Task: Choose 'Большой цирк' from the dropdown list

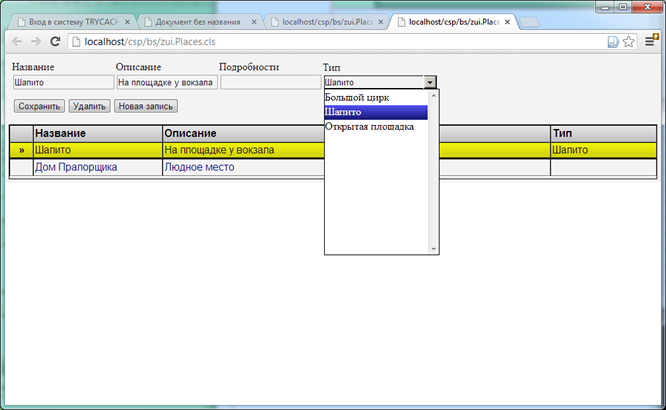Action: click(376, 98)
